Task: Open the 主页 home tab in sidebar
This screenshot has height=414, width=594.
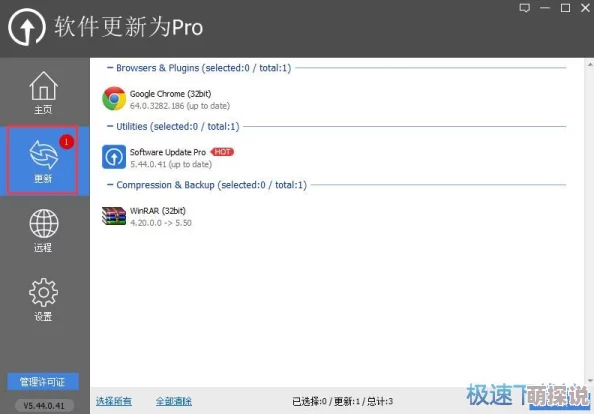Action: 44,93
